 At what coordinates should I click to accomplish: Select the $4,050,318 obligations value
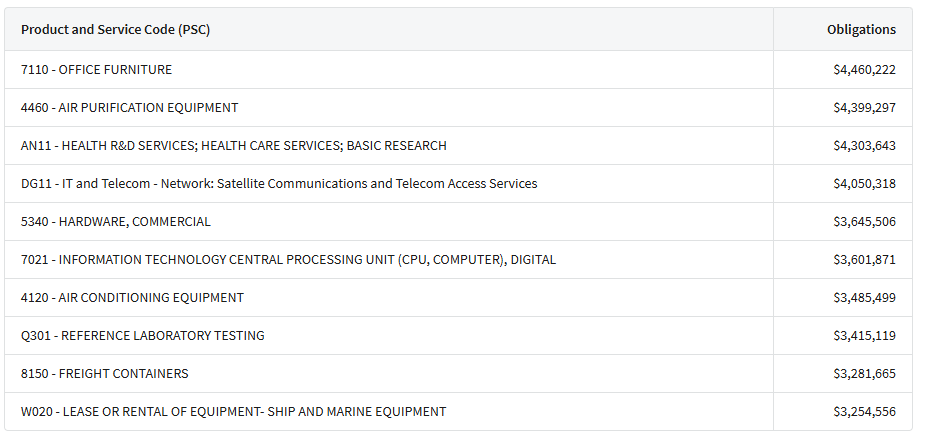point(864,184)
